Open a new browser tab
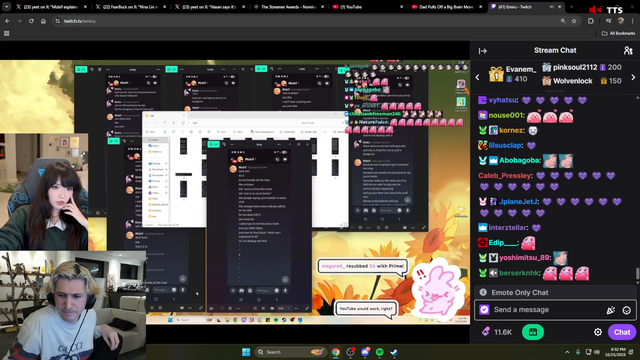This screenshot has width=640, height=360. (x=571, y=7)
